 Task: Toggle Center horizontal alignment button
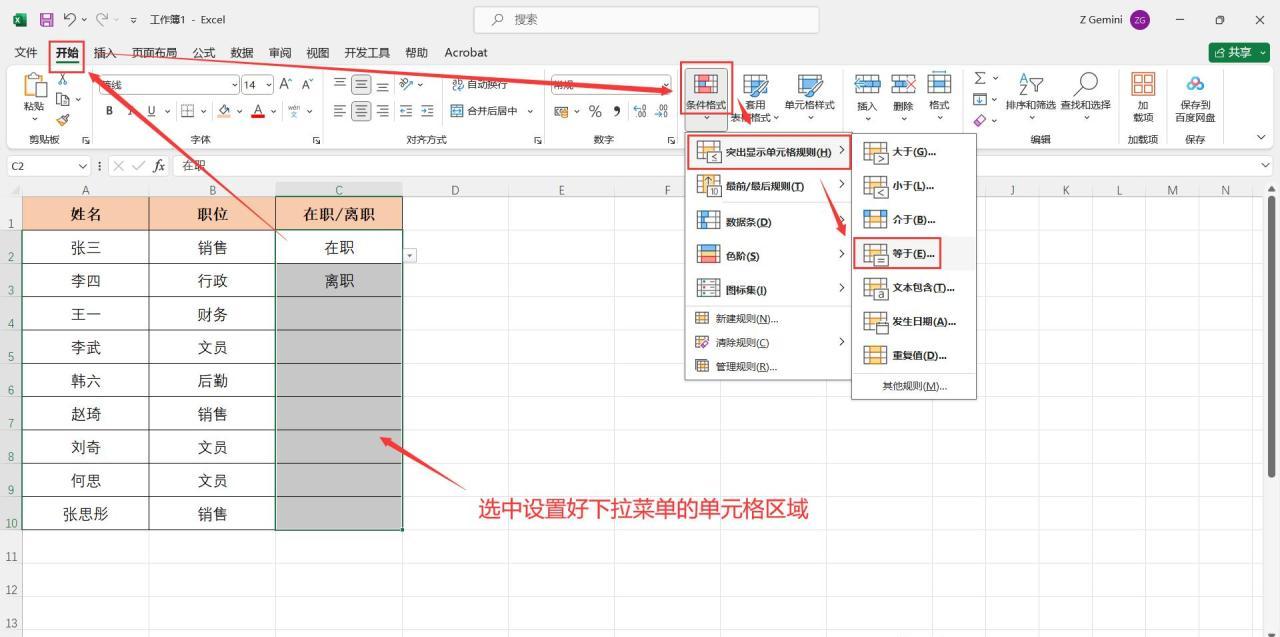[361, 111]
